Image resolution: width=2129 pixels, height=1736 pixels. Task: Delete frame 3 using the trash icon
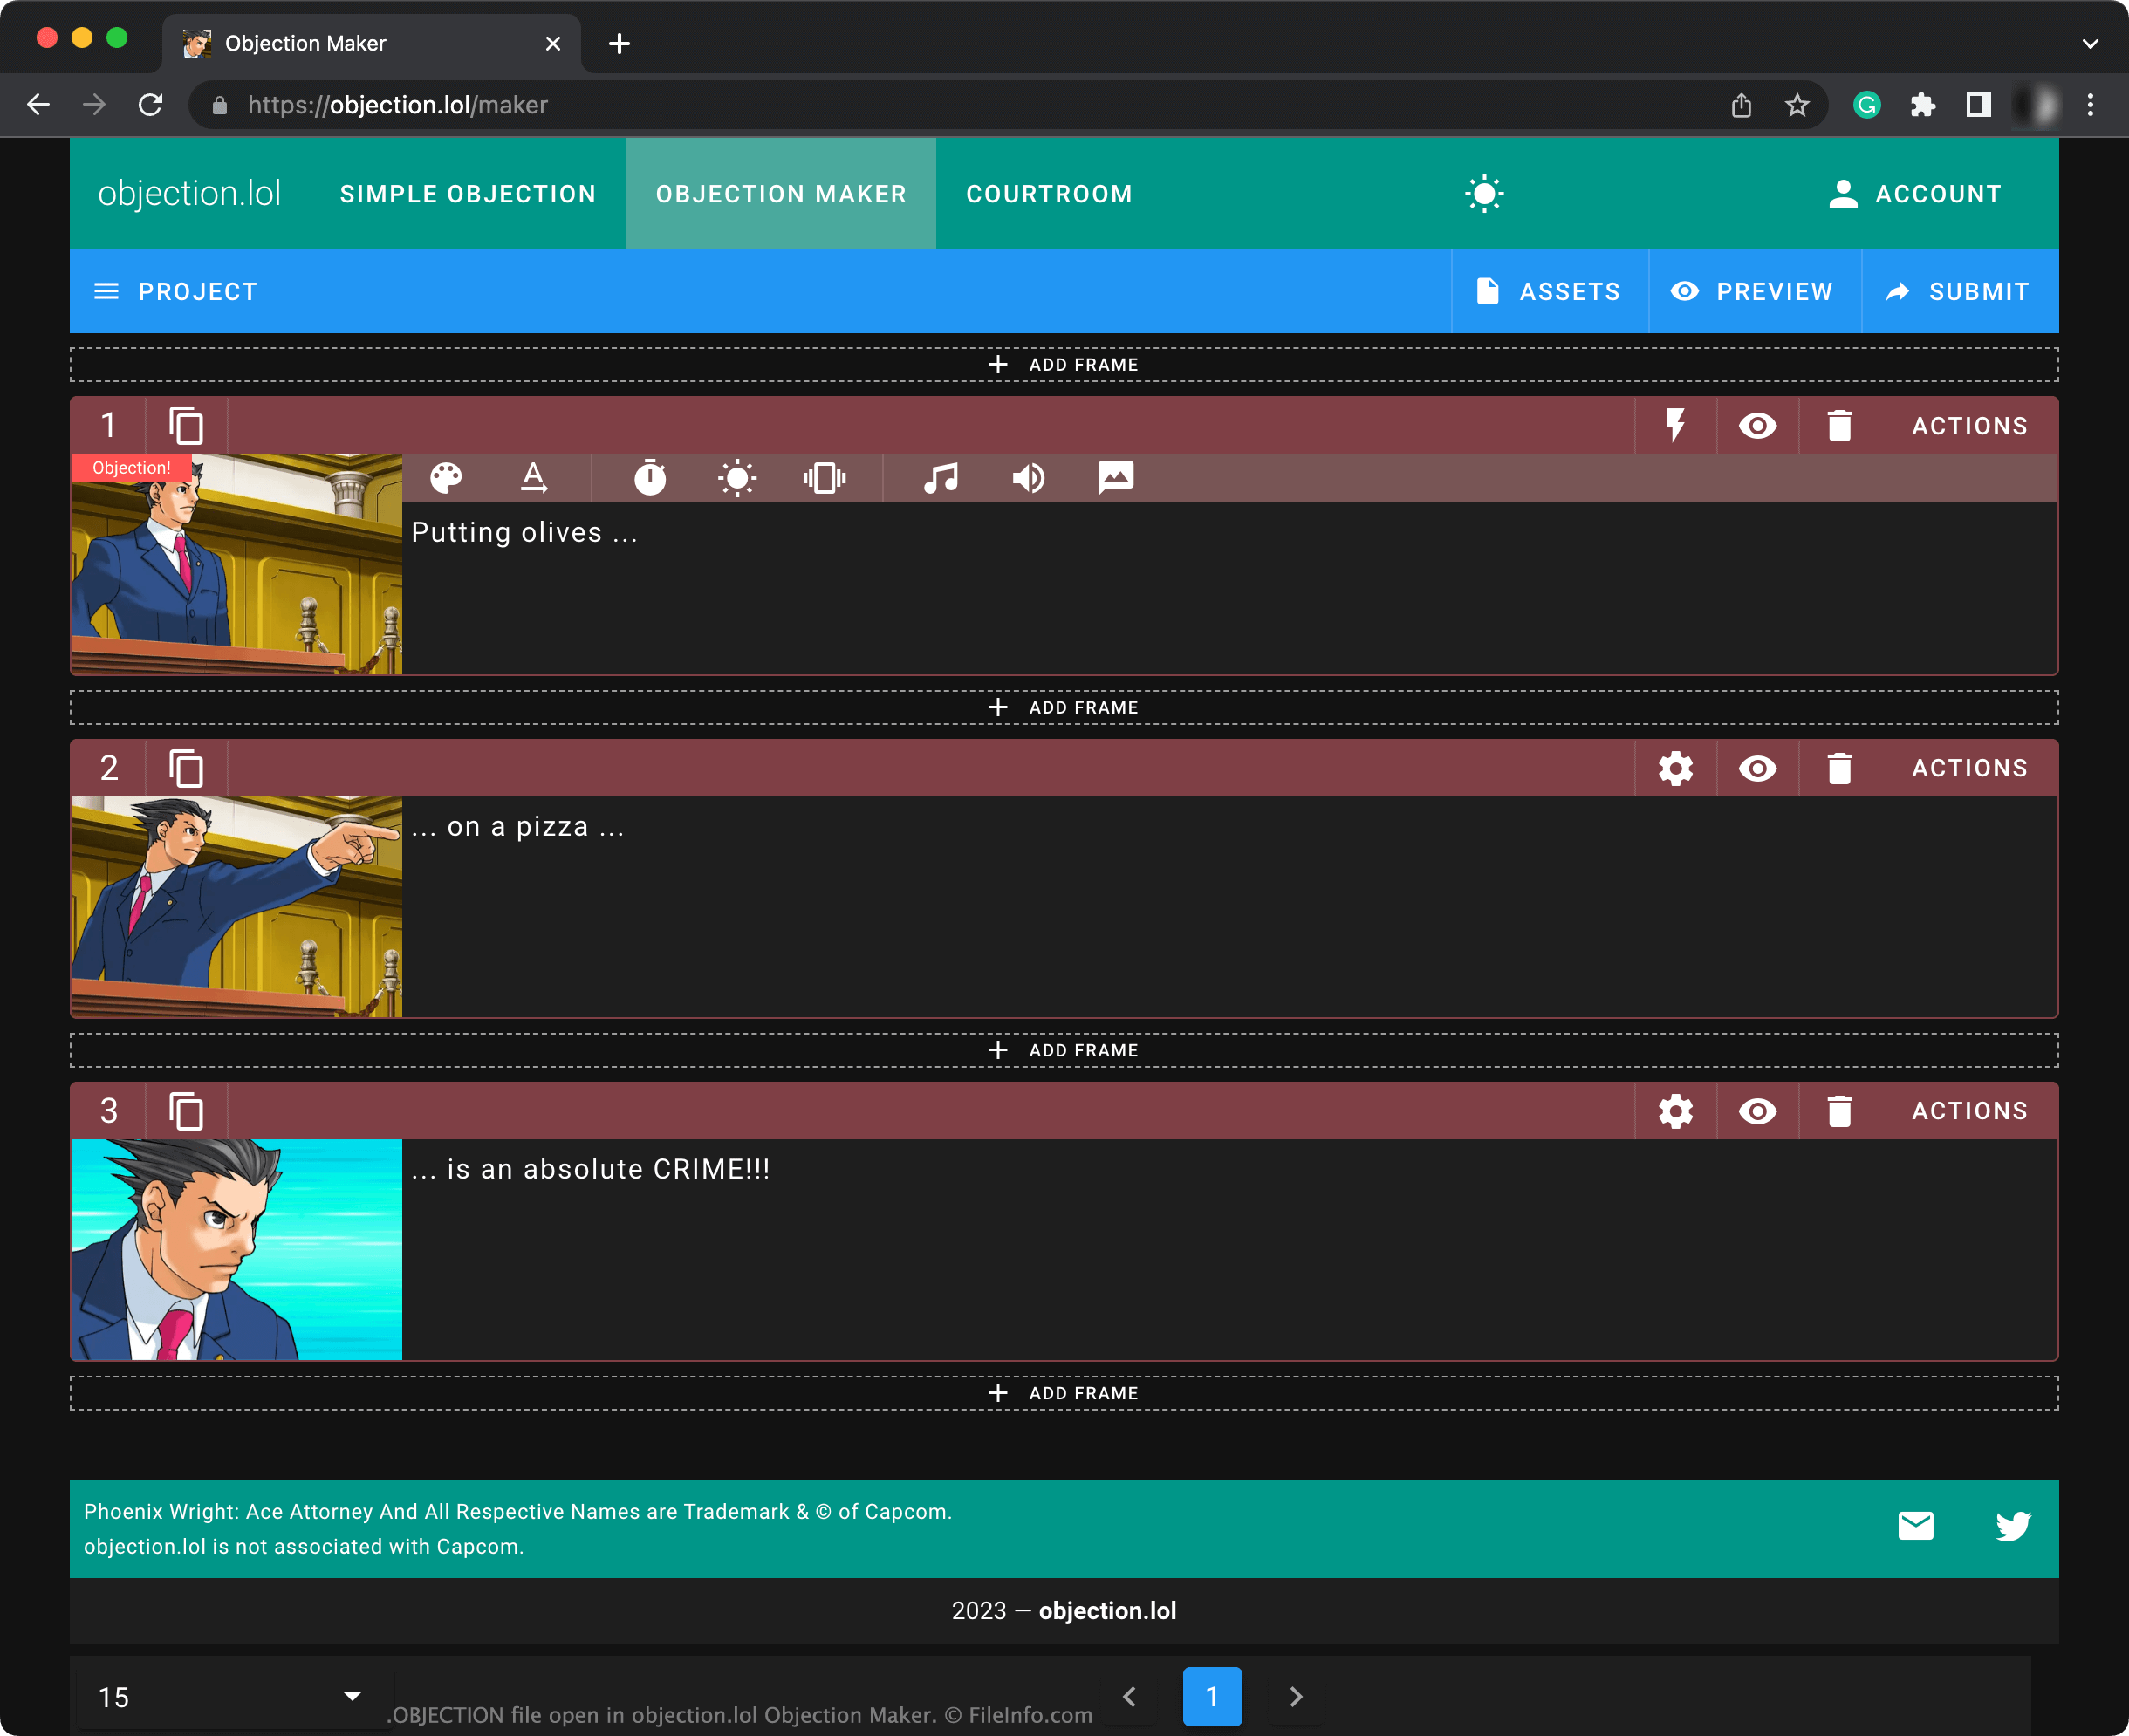coord(1839,1111)
